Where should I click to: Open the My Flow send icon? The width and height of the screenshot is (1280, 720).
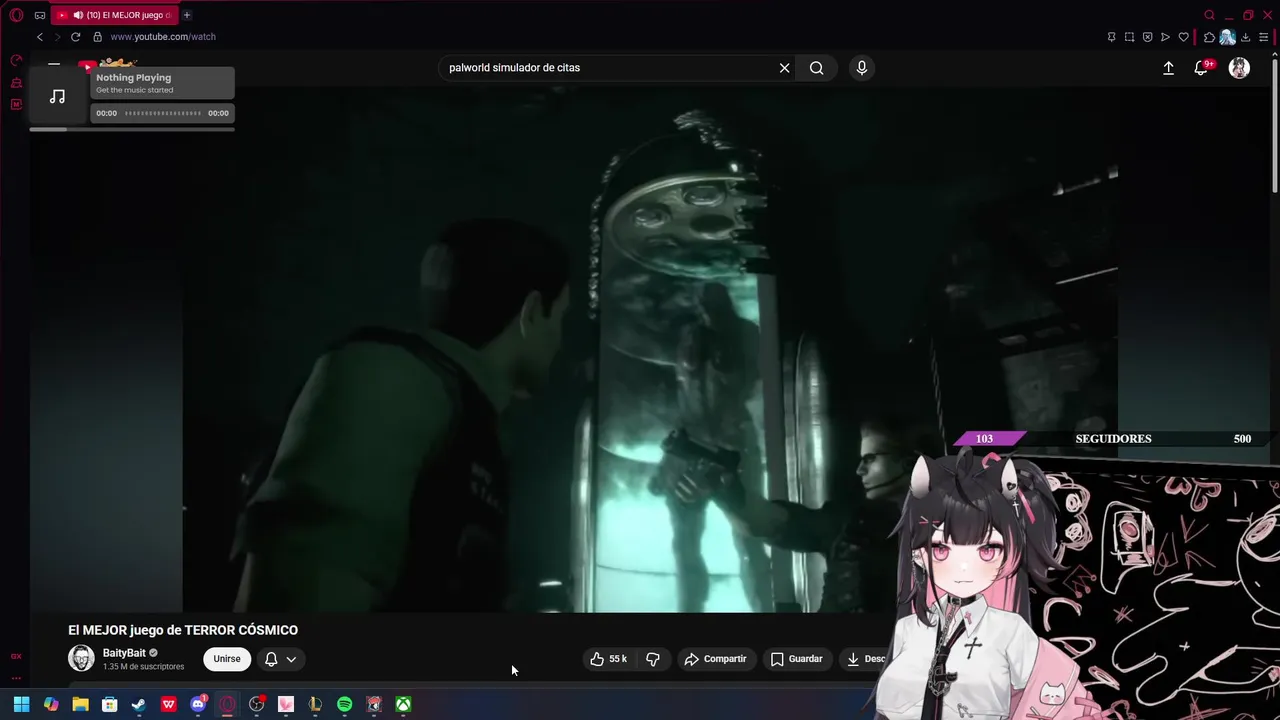(x=1165, y=37)
